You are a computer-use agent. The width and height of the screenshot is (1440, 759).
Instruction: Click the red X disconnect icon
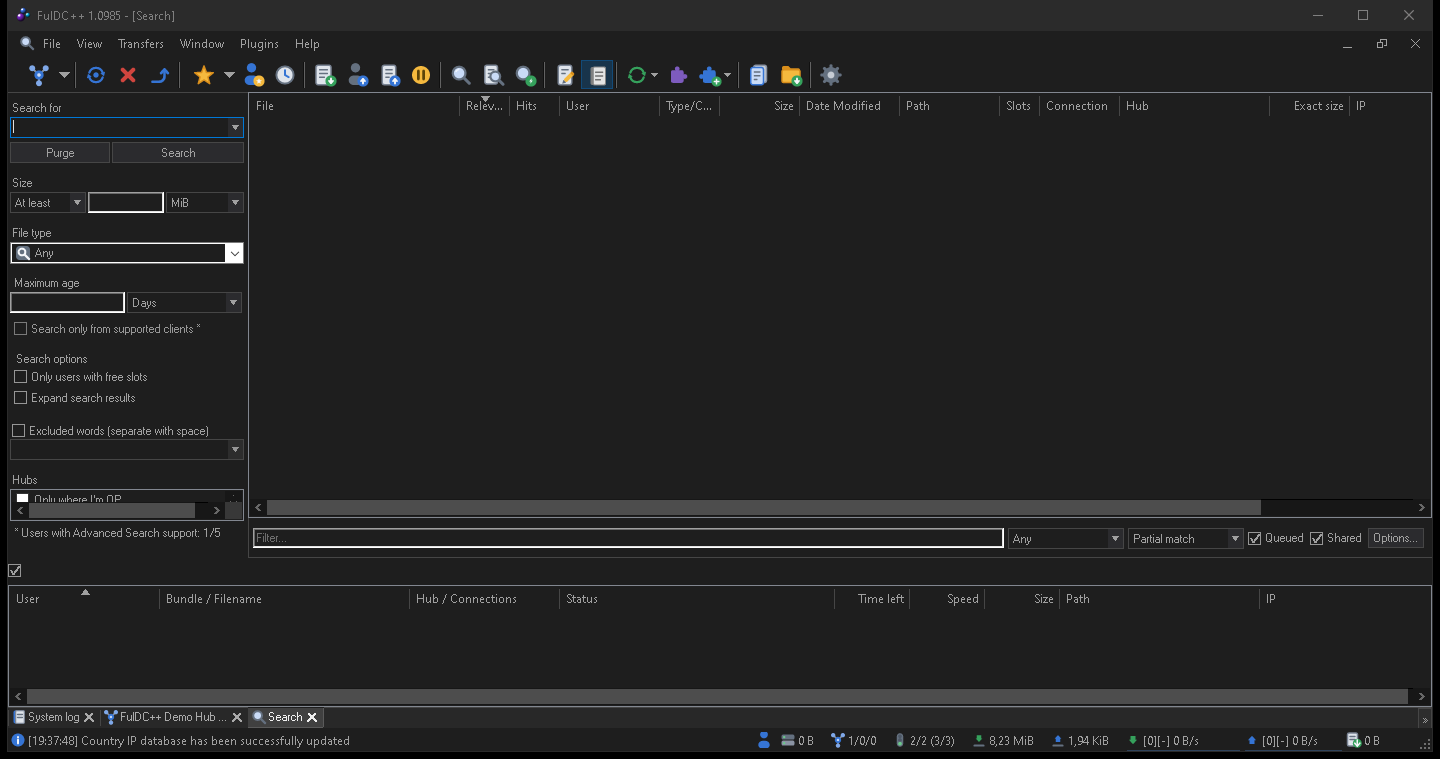[128, 75]
